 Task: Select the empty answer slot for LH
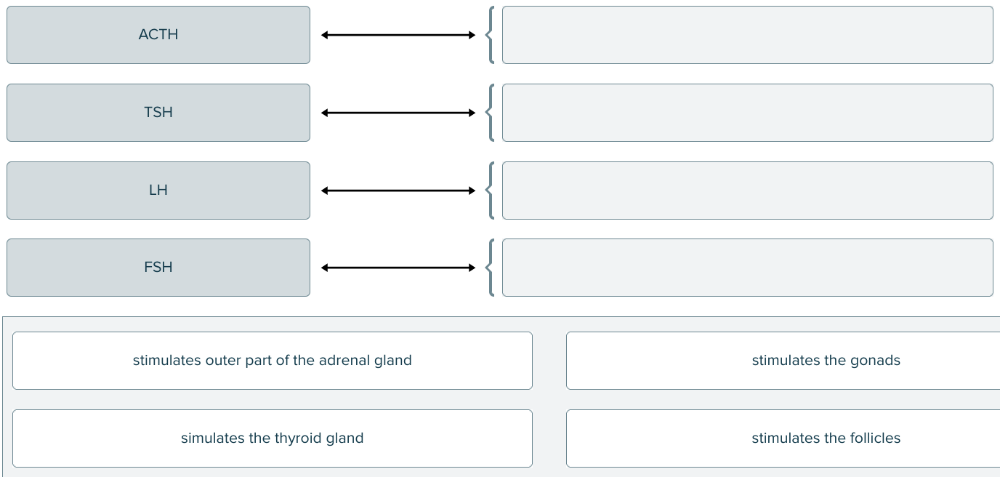pyautogui.click(x=747, y=190)
